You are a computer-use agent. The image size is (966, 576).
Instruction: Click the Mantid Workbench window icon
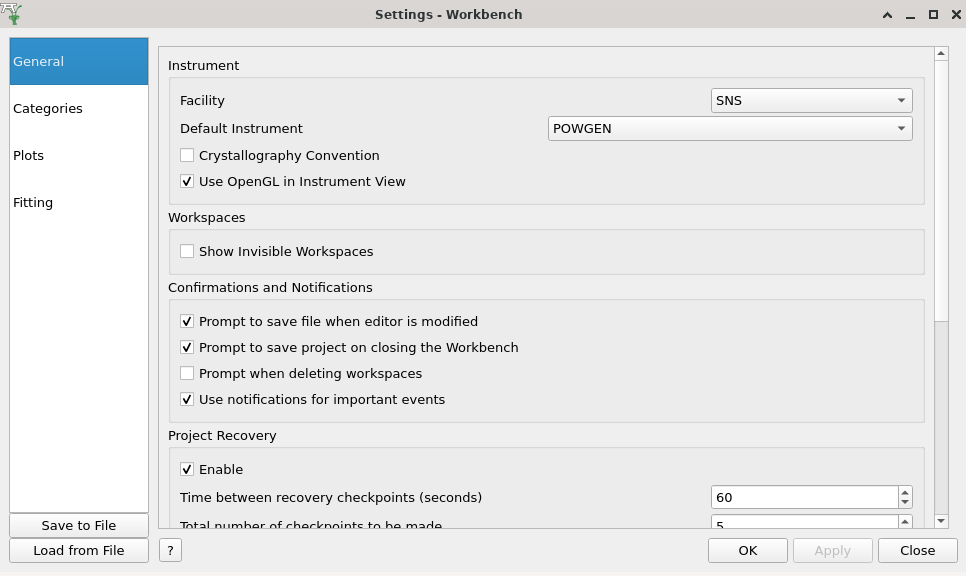[x=11, y=14]
